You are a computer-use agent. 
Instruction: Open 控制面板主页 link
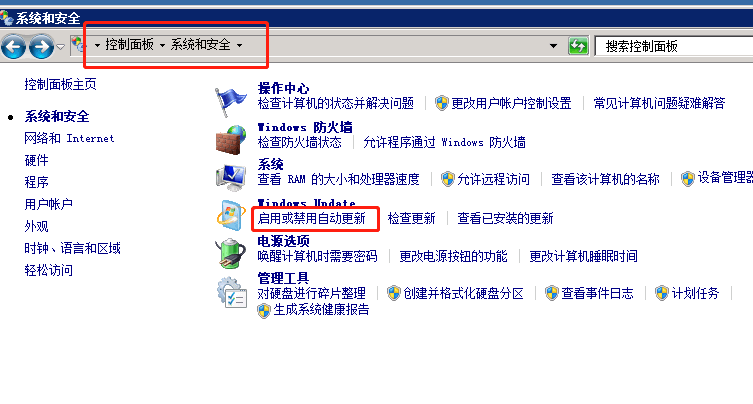click(61, 85)
